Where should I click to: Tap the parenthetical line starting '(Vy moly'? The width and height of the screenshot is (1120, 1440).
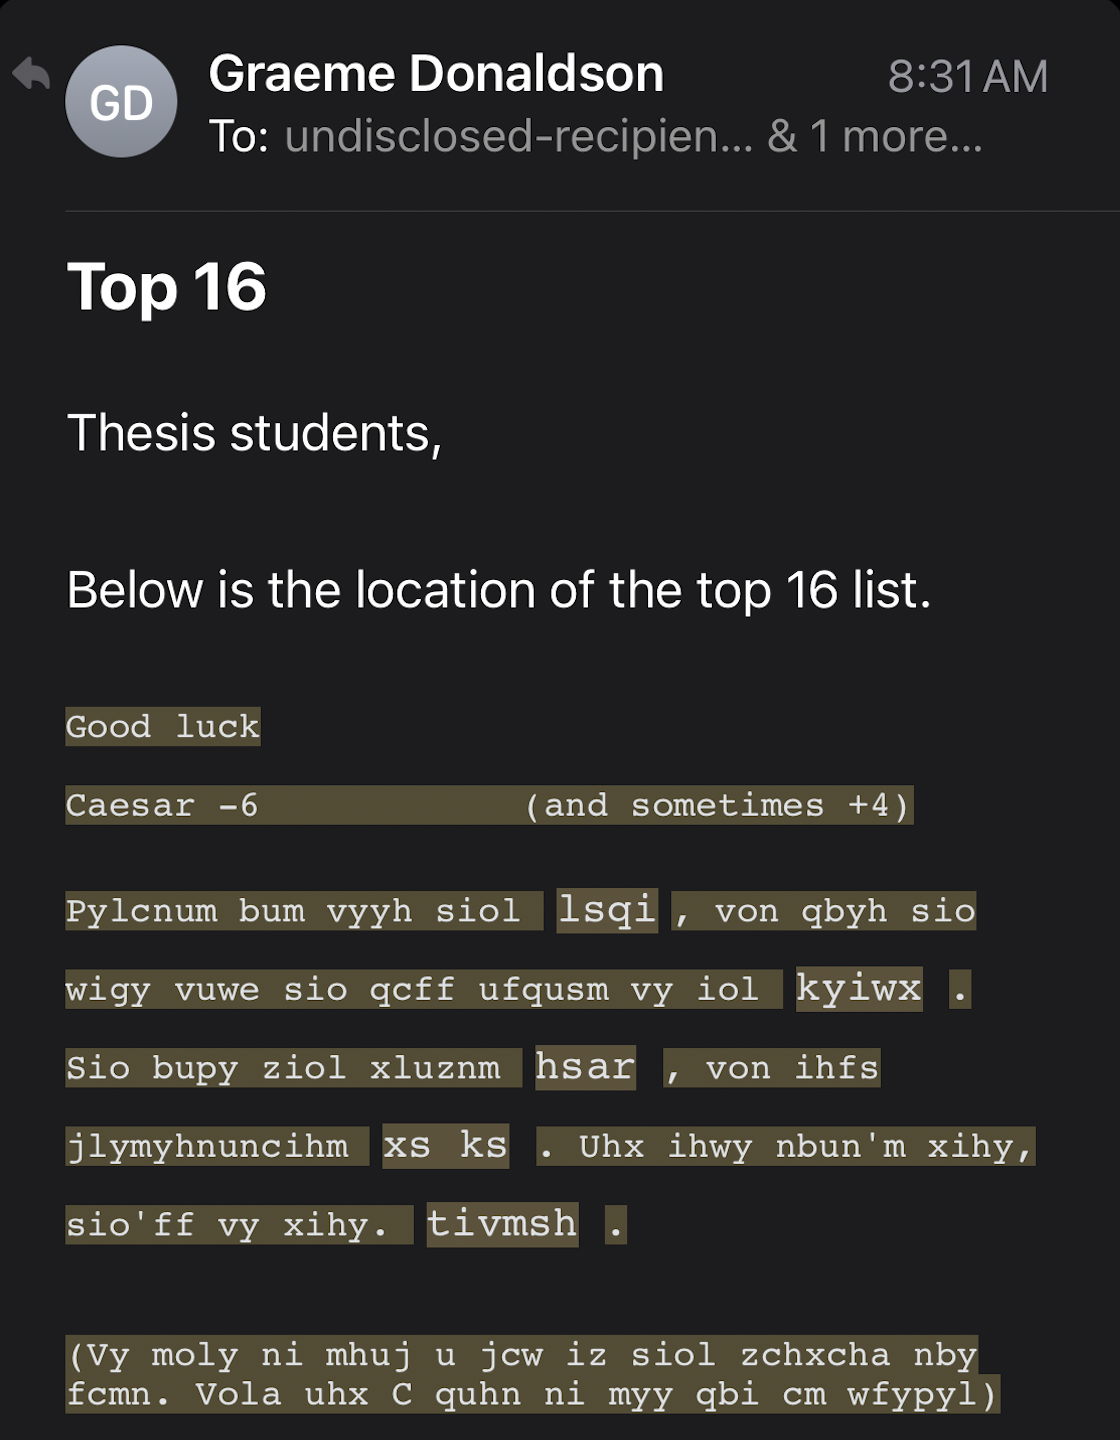[522, 1355]
